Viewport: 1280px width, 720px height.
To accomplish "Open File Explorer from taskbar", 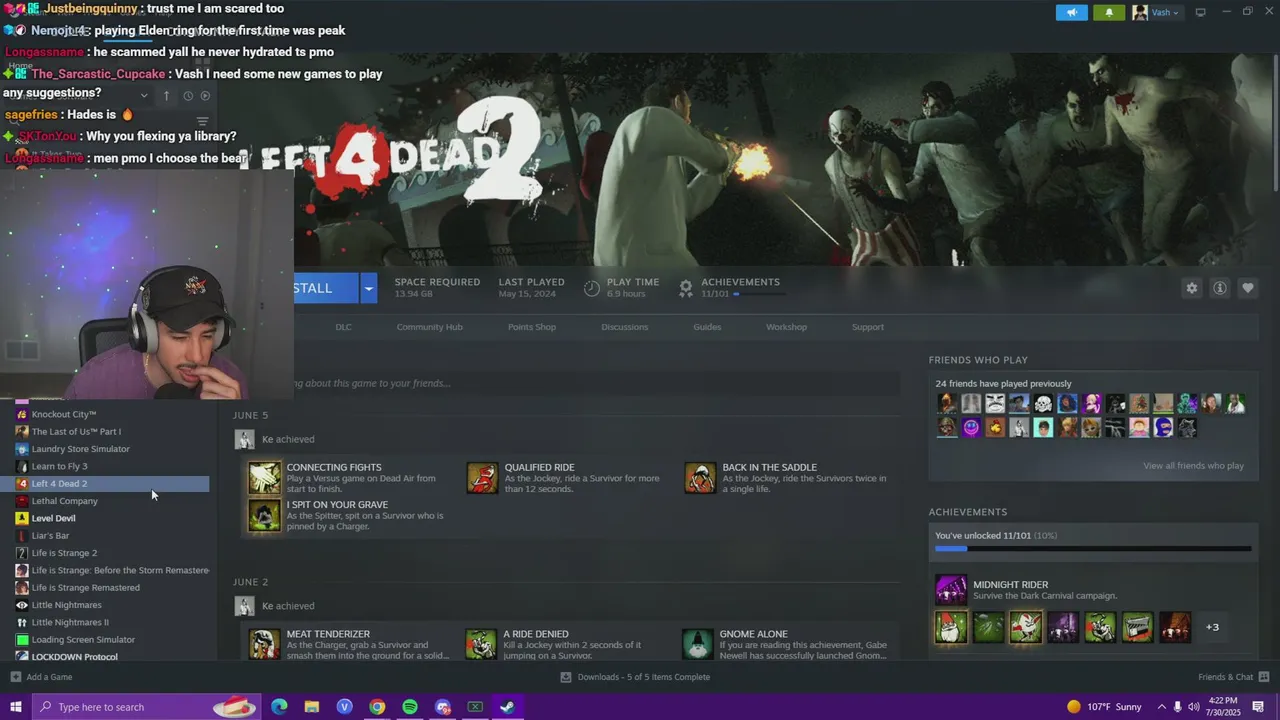I will (x=312, y=707).
